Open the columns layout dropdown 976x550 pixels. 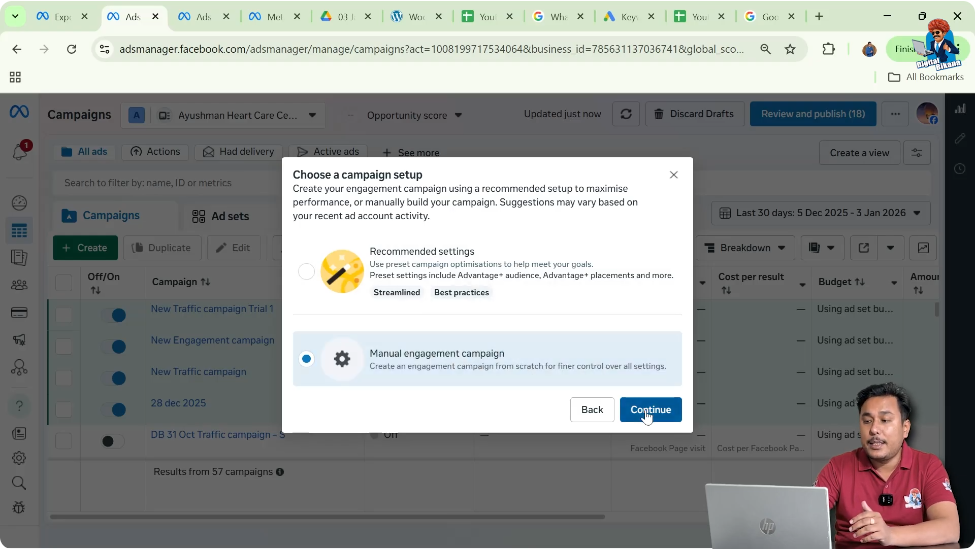pos(822,248)
